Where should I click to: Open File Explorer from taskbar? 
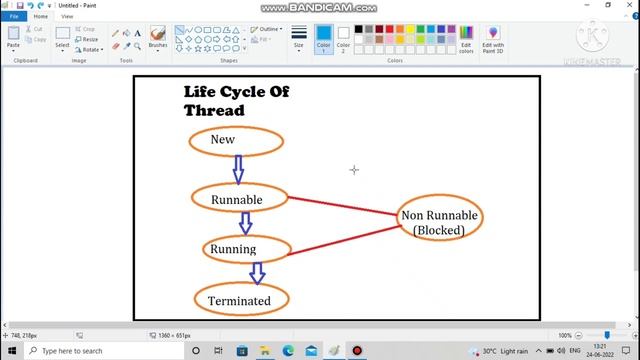[265, 351]
